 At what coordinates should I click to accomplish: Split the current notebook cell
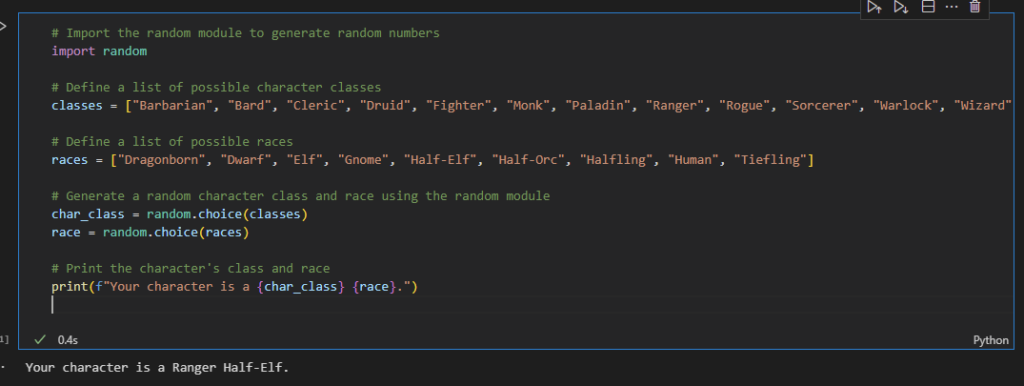927,7
